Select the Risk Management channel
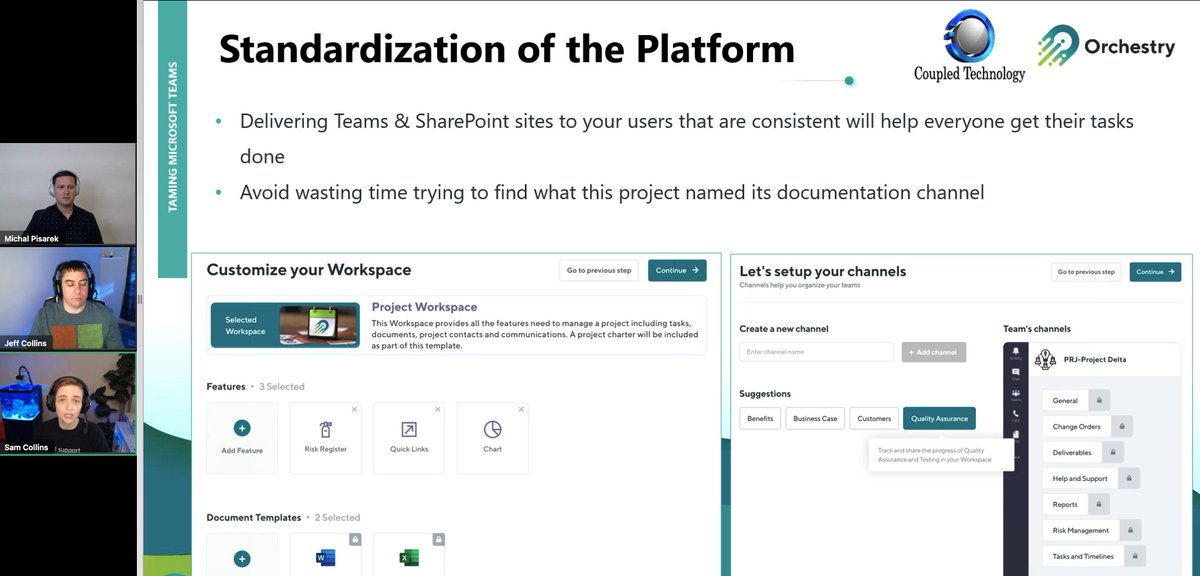 (x=1080, y=530)
